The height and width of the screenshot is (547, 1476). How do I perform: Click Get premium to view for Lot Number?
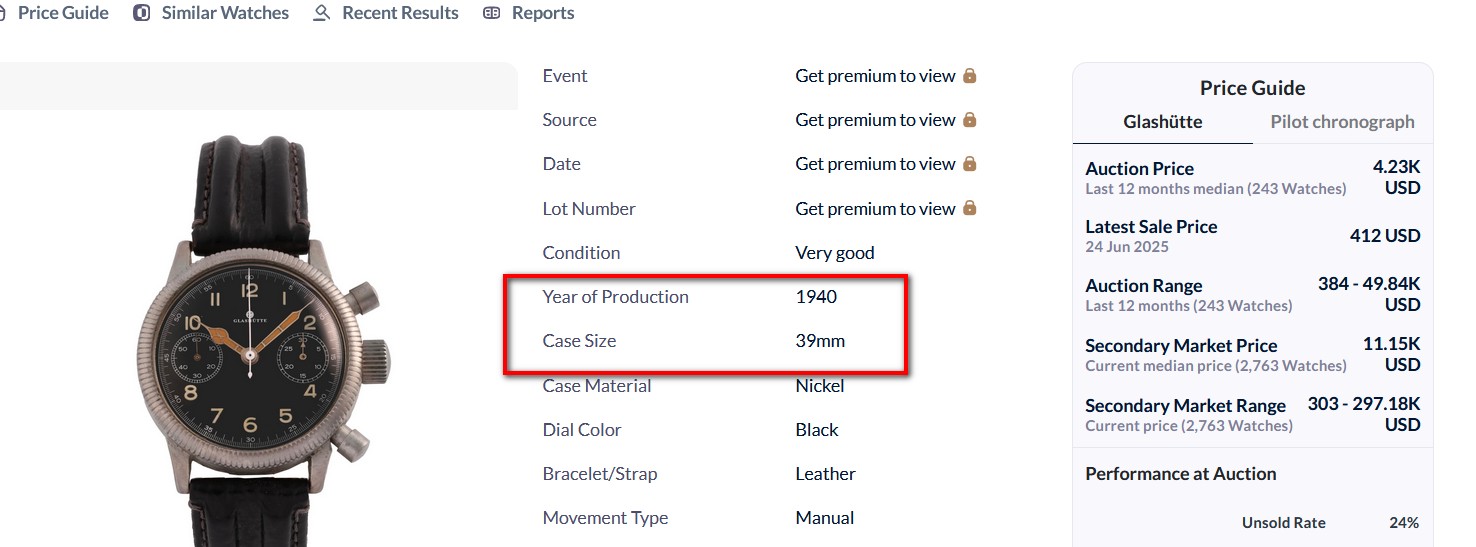click(875, 209)
